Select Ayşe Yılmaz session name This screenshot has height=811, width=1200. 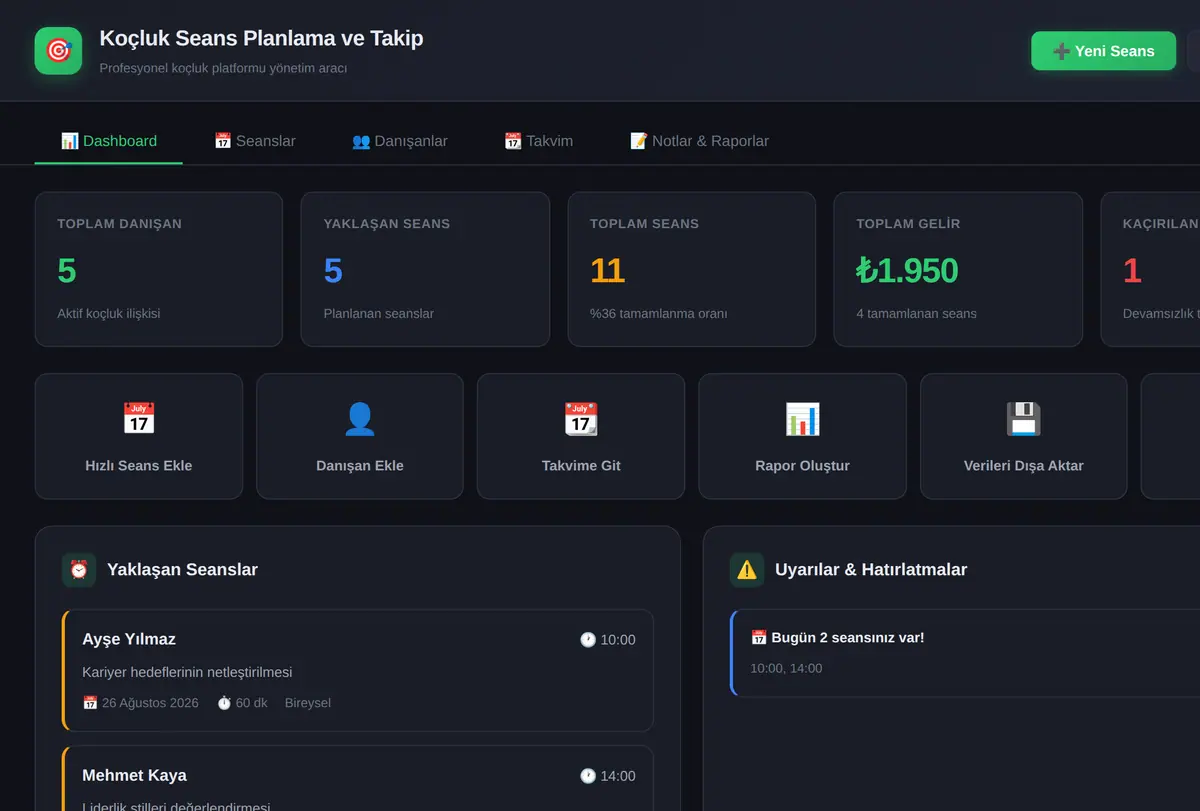(129, 640)
